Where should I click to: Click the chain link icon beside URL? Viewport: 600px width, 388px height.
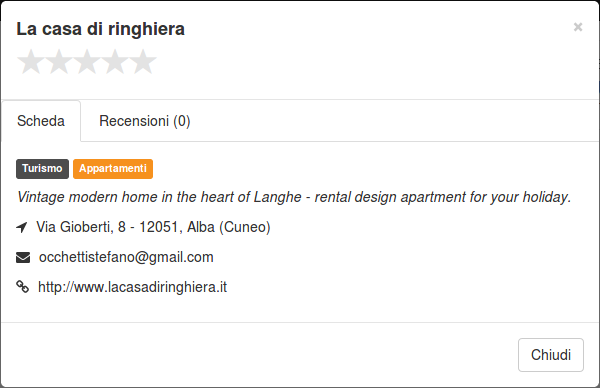[x=23, y=287]
